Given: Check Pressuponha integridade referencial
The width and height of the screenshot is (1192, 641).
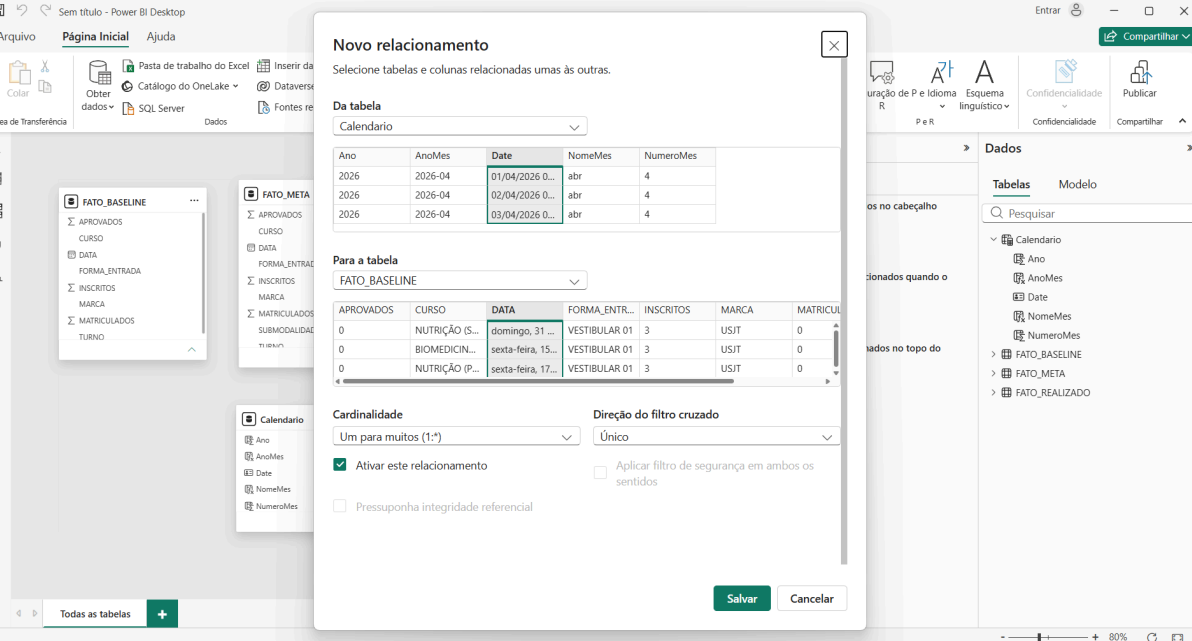Looking at the screenshot, I should point(340,506).
